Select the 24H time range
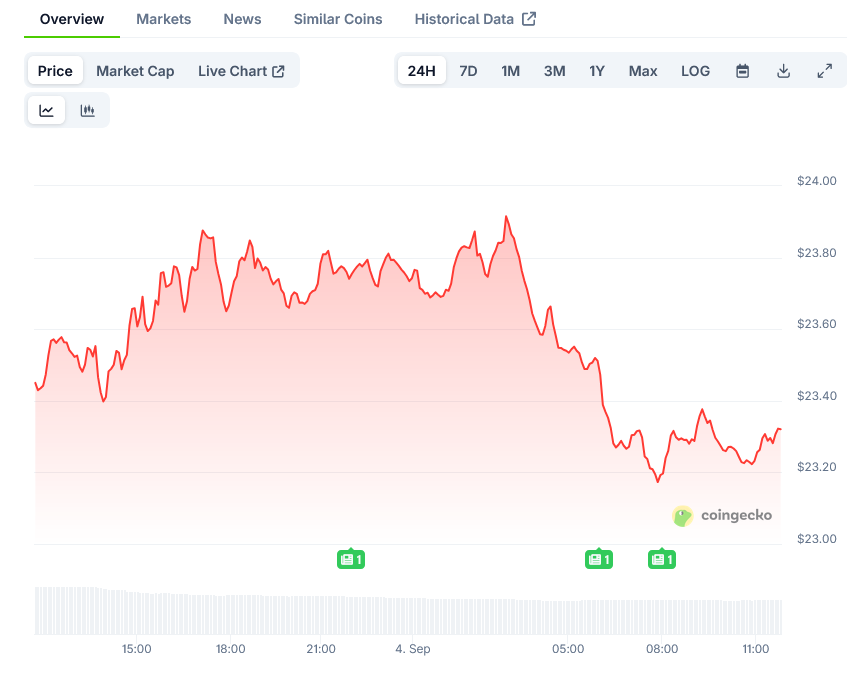 click(422, 71)
